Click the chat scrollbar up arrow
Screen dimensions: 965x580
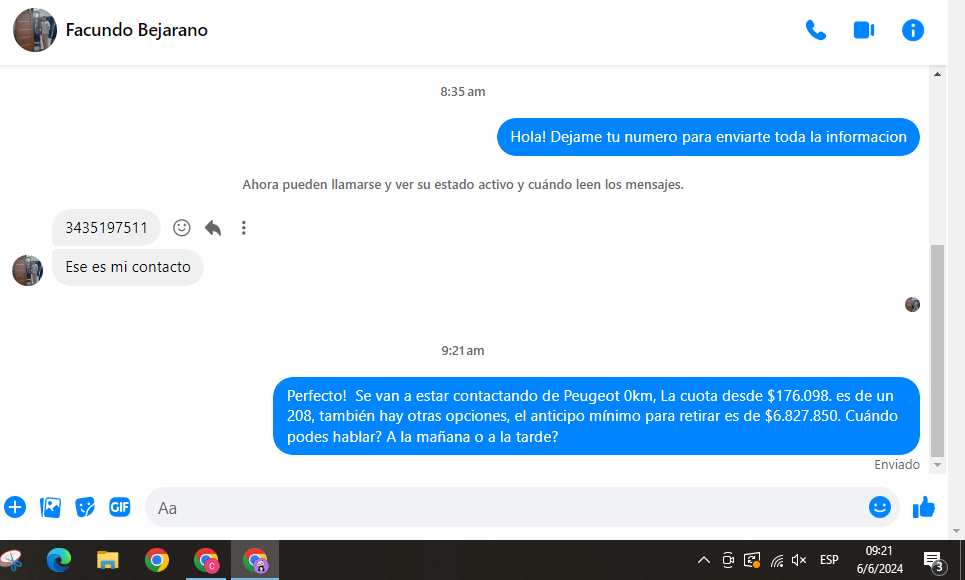pos(937,75)
